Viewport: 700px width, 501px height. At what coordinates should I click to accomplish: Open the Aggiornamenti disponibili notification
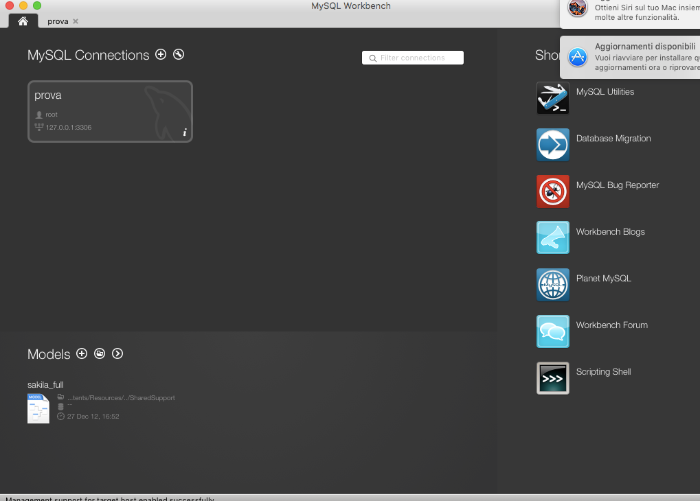pyautogui.click(x=630, y=58)
